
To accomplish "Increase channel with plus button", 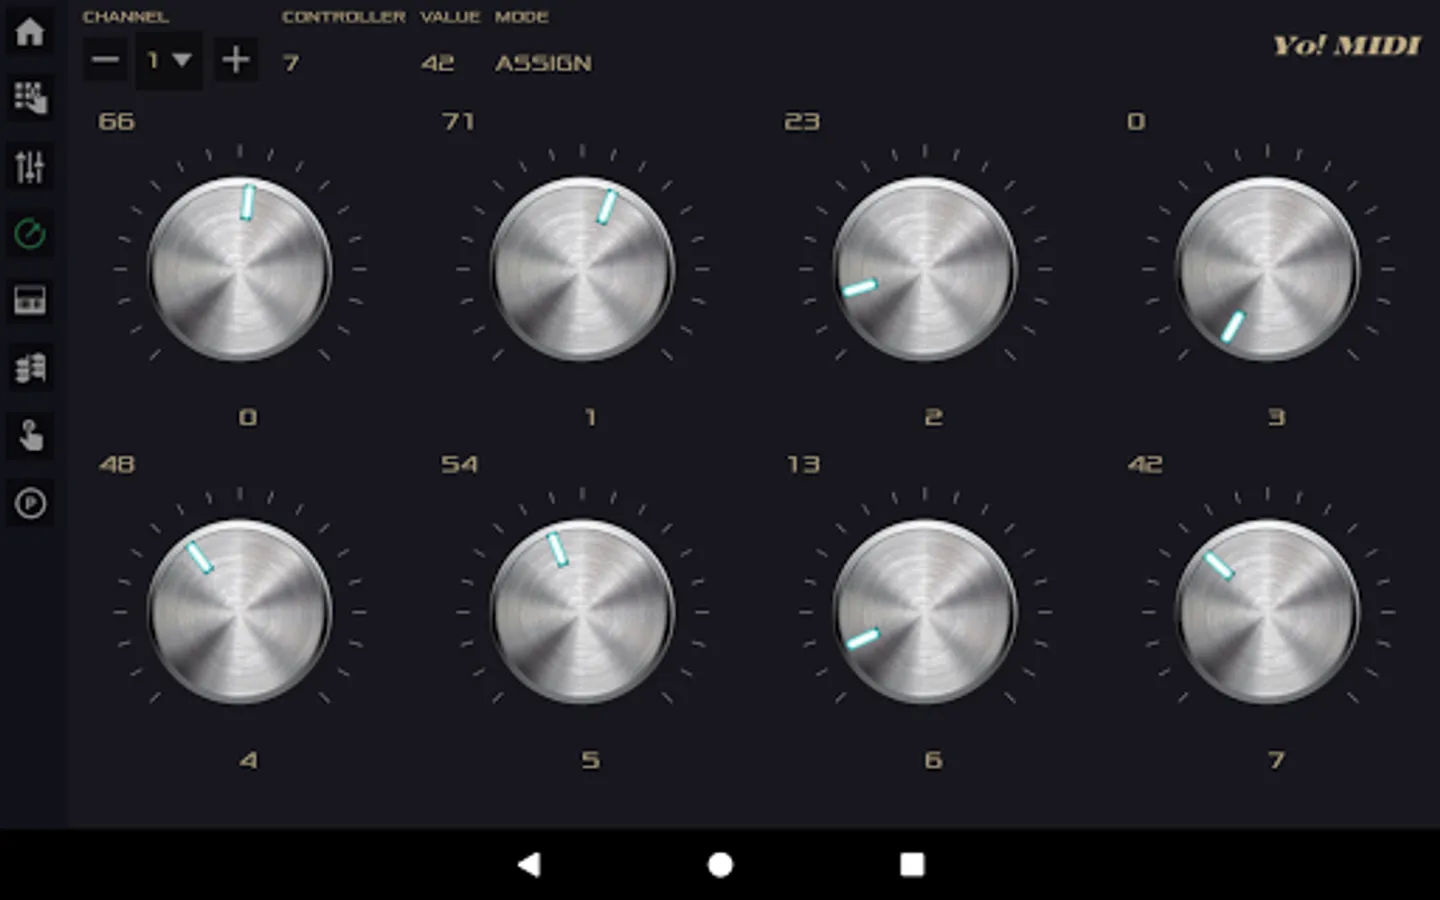I will click(236, 60).
